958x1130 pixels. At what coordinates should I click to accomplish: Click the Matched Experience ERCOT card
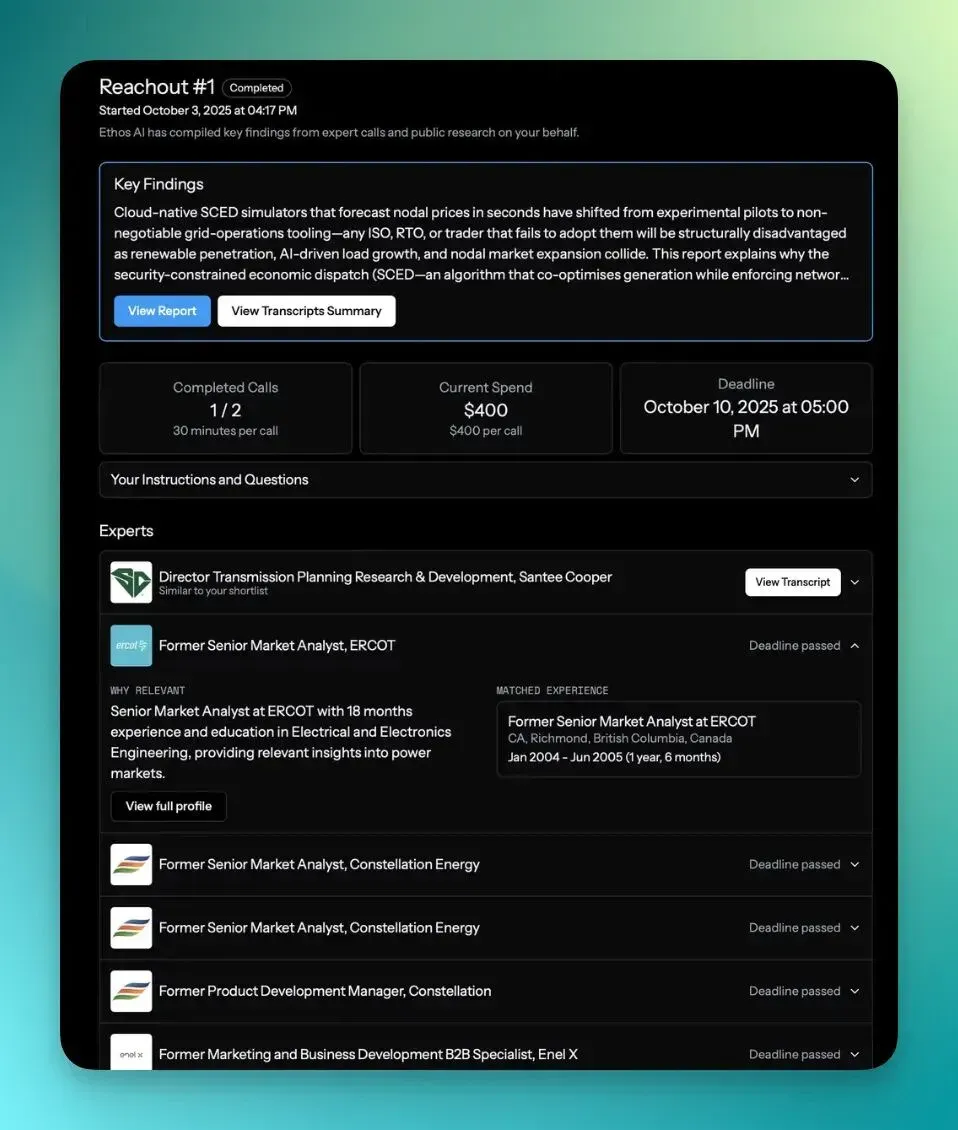pyautogui.click(x=679, y=739)
